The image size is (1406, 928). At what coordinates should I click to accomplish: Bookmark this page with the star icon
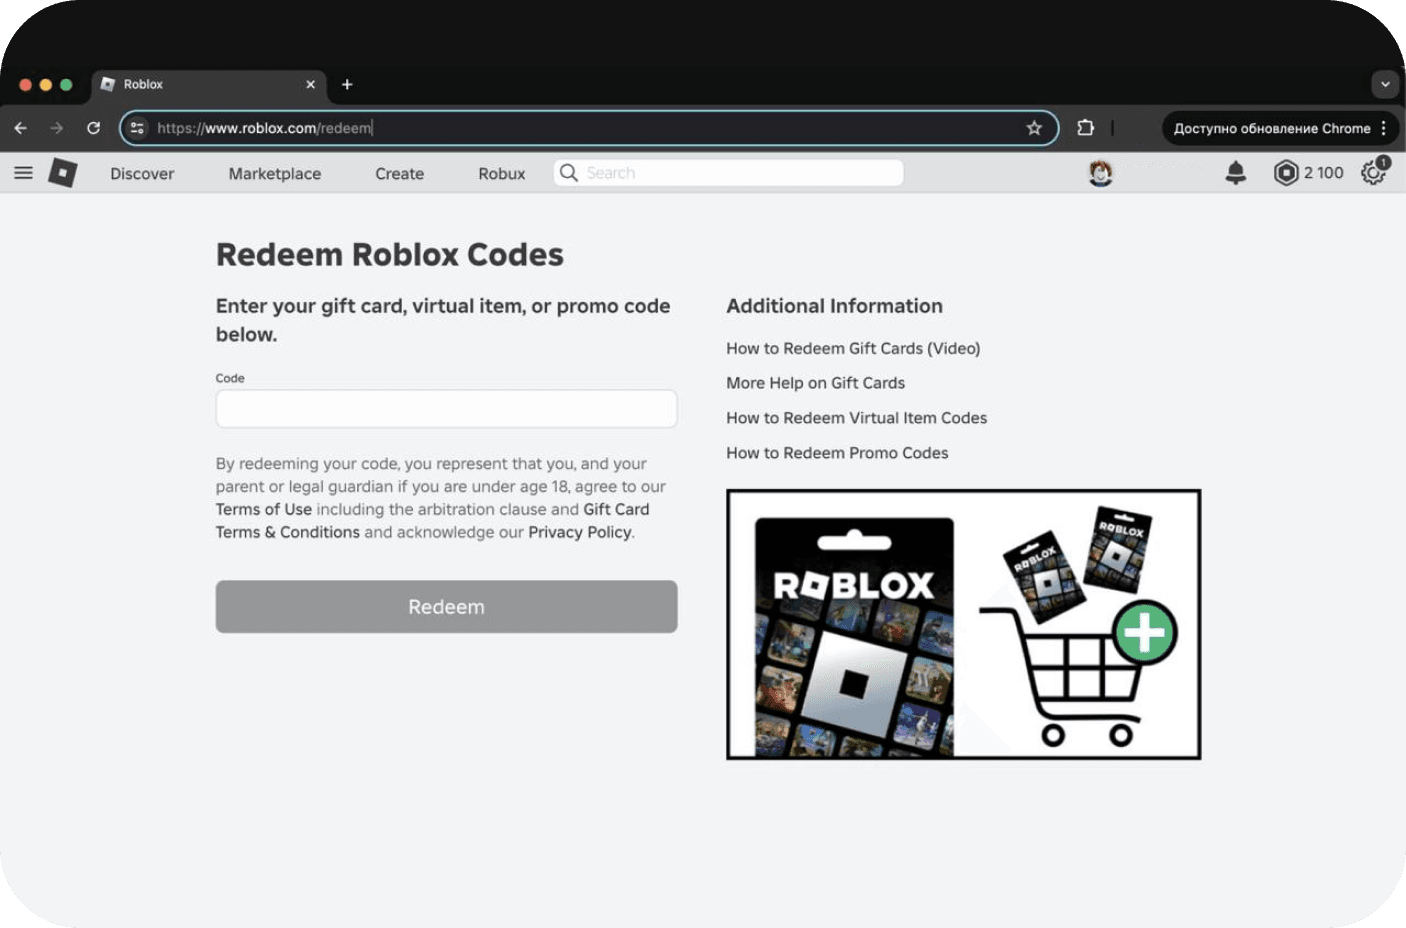(x=1034, y=128)
